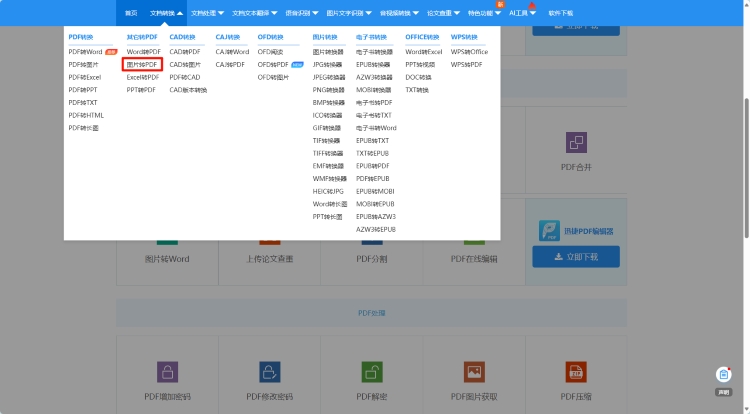Click the floating shopping bag icon

tap(723, 374)
